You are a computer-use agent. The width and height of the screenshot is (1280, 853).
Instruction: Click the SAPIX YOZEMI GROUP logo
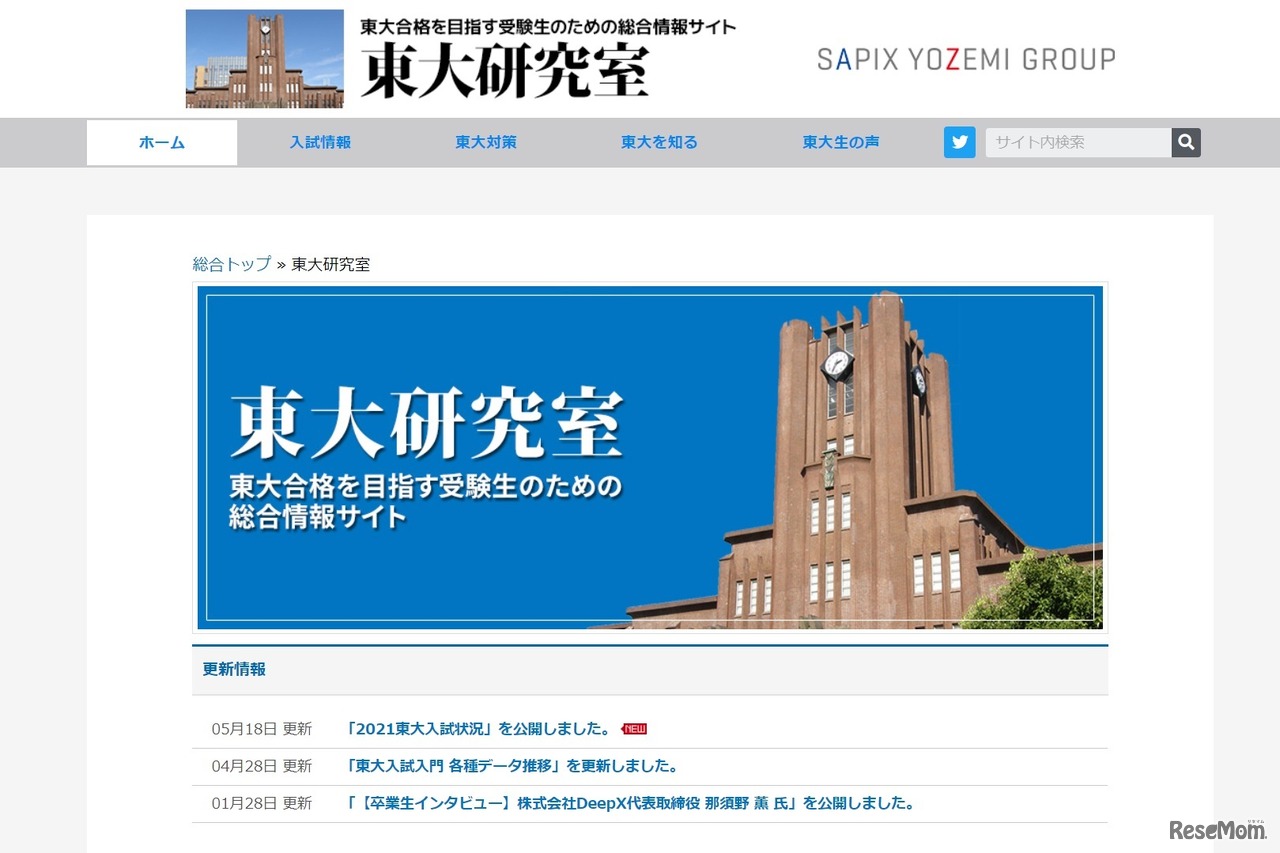point(963,58)
